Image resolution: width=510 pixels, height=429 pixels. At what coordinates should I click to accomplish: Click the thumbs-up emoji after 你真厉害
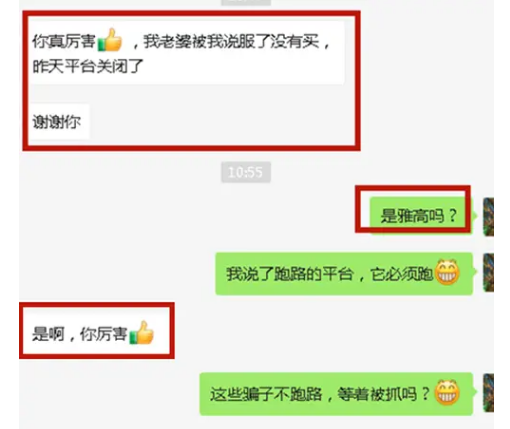point(110,40)
